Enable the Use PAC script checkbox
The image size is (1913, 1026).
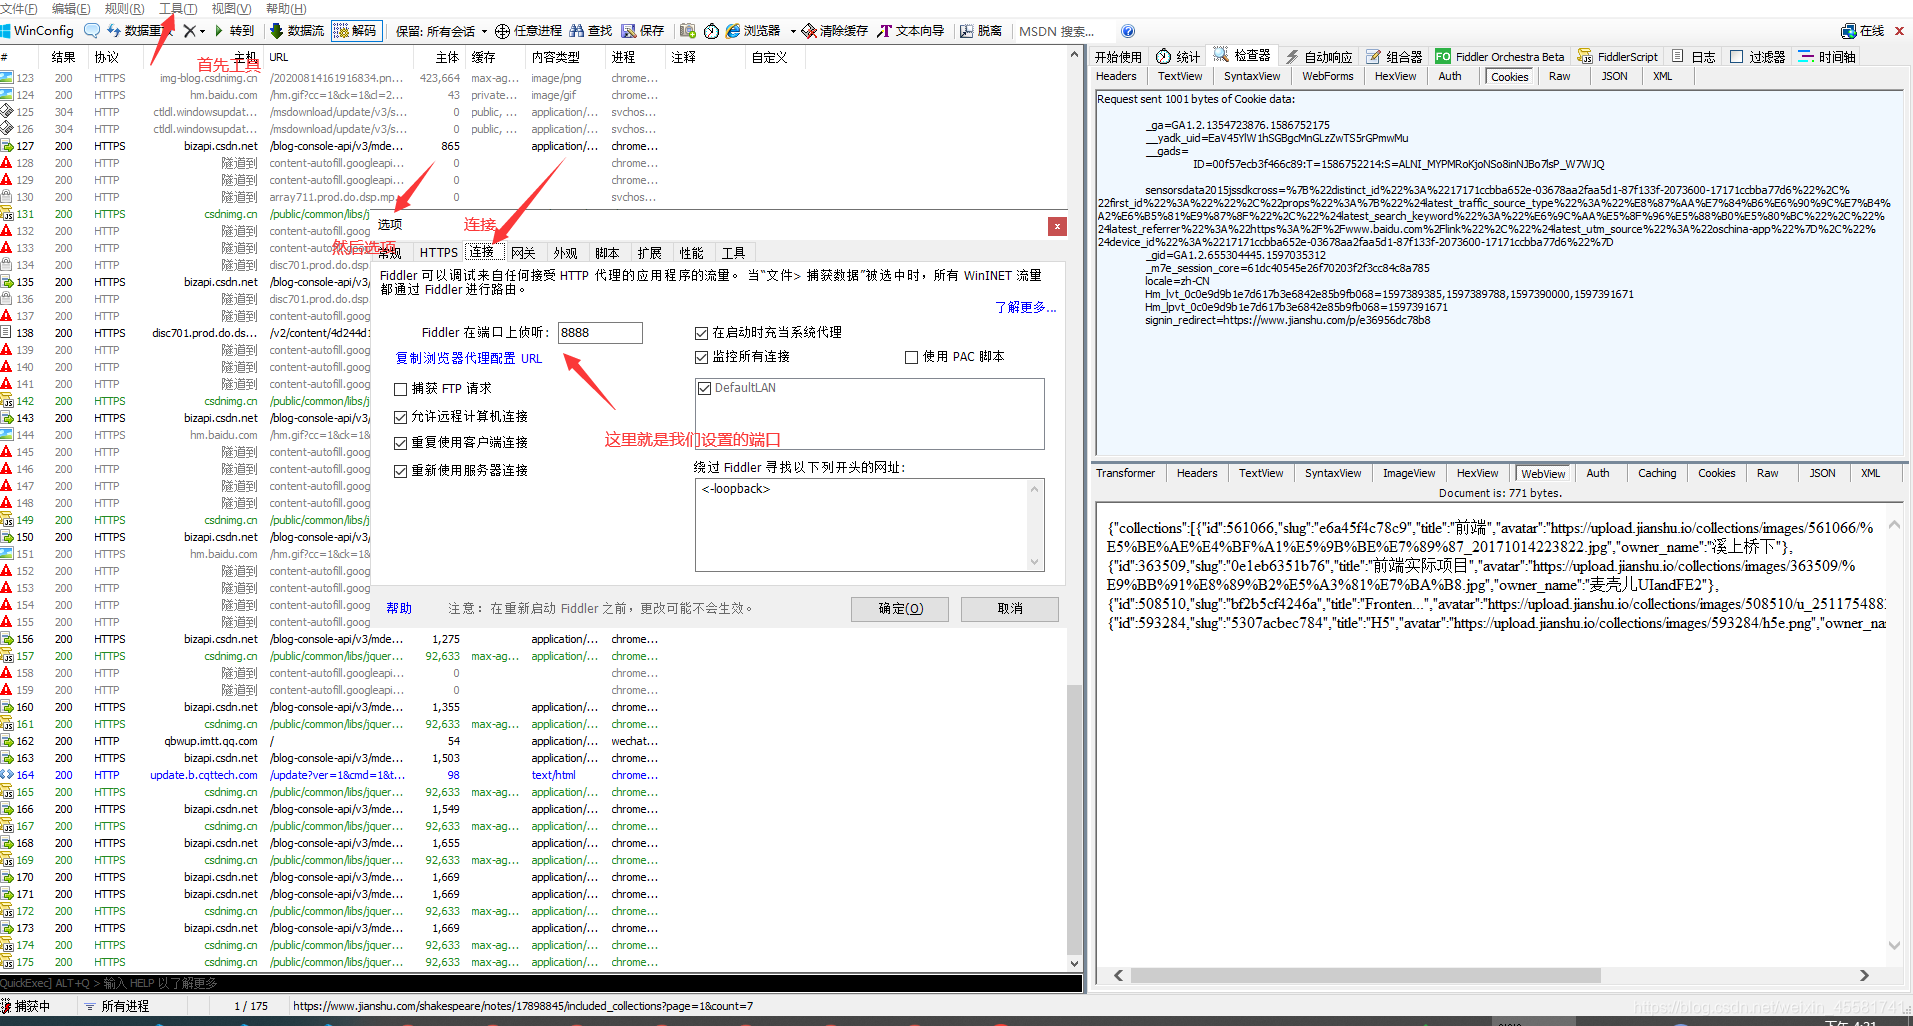[x=911, y=357]
